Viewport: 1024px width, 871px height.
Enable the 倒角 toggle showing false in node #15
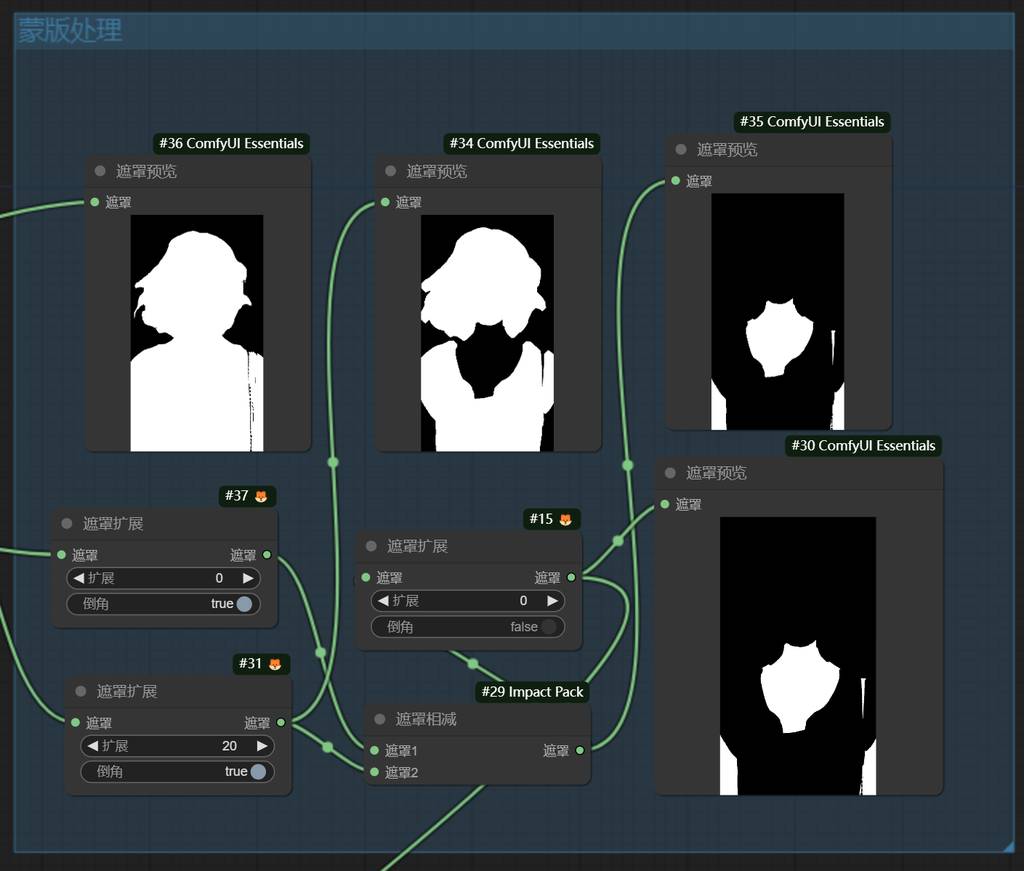tap(547, 627)
